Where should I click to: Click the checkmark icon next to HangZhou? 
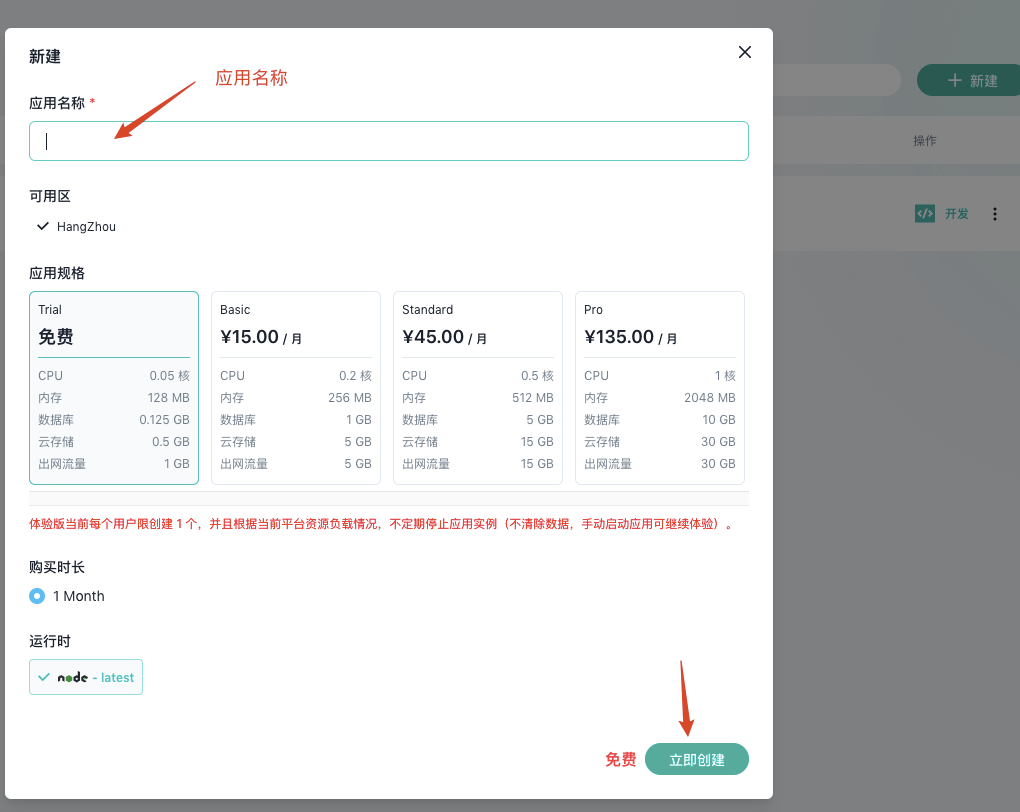(43, 227)
